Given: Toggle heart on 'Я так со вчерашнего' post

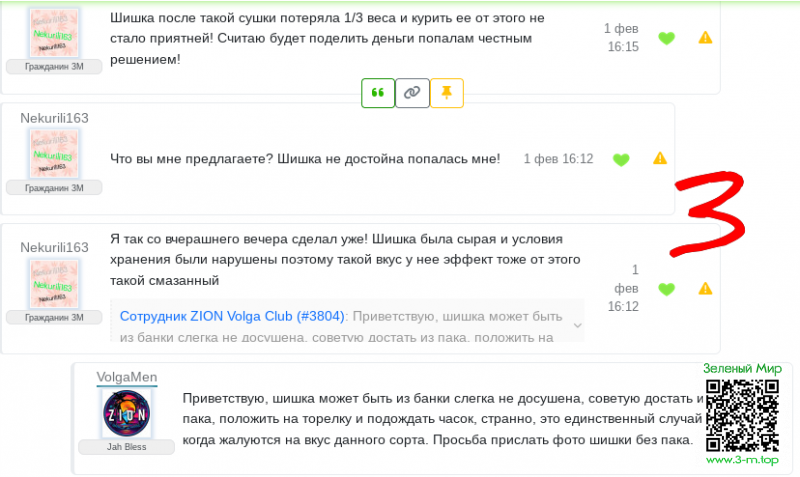Looking at the screenshot, I should coord(666,289).
